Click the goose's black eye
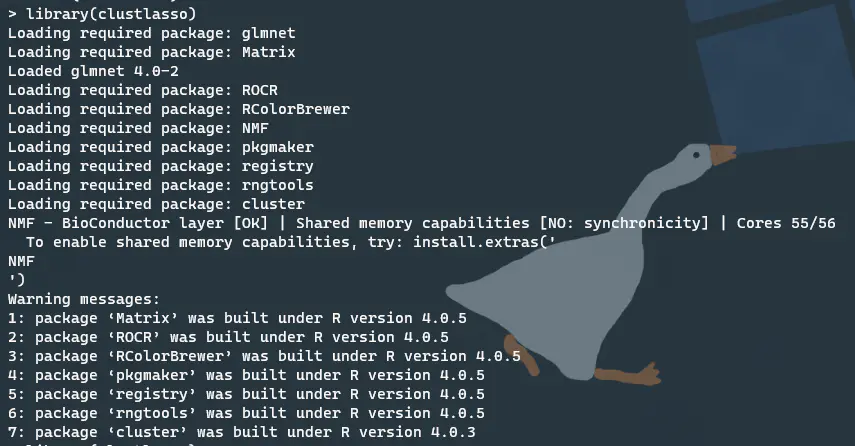Image resolution: width=855 pixels, height=446 pixels. click(x=696, y=155)
